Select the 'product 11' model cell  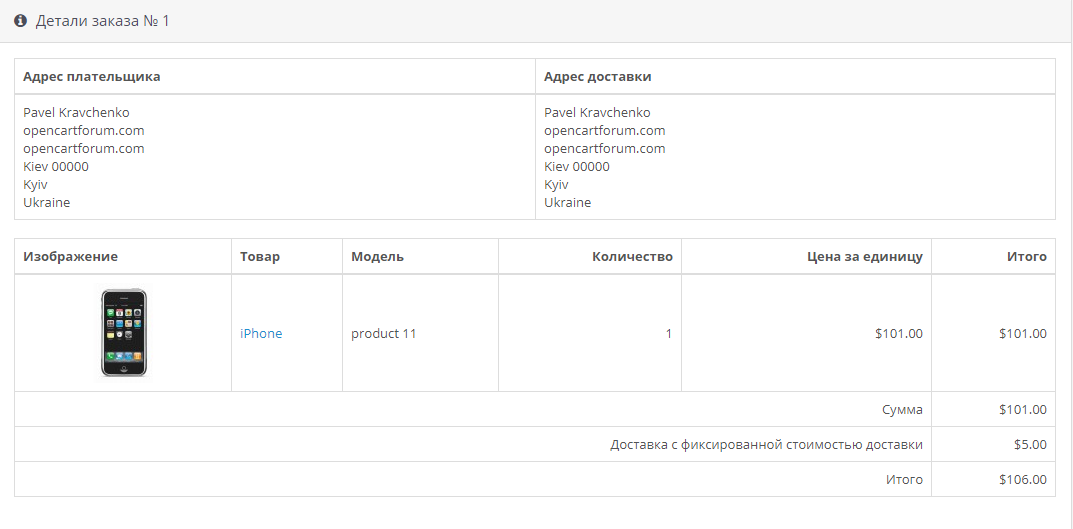pos(383,334)
